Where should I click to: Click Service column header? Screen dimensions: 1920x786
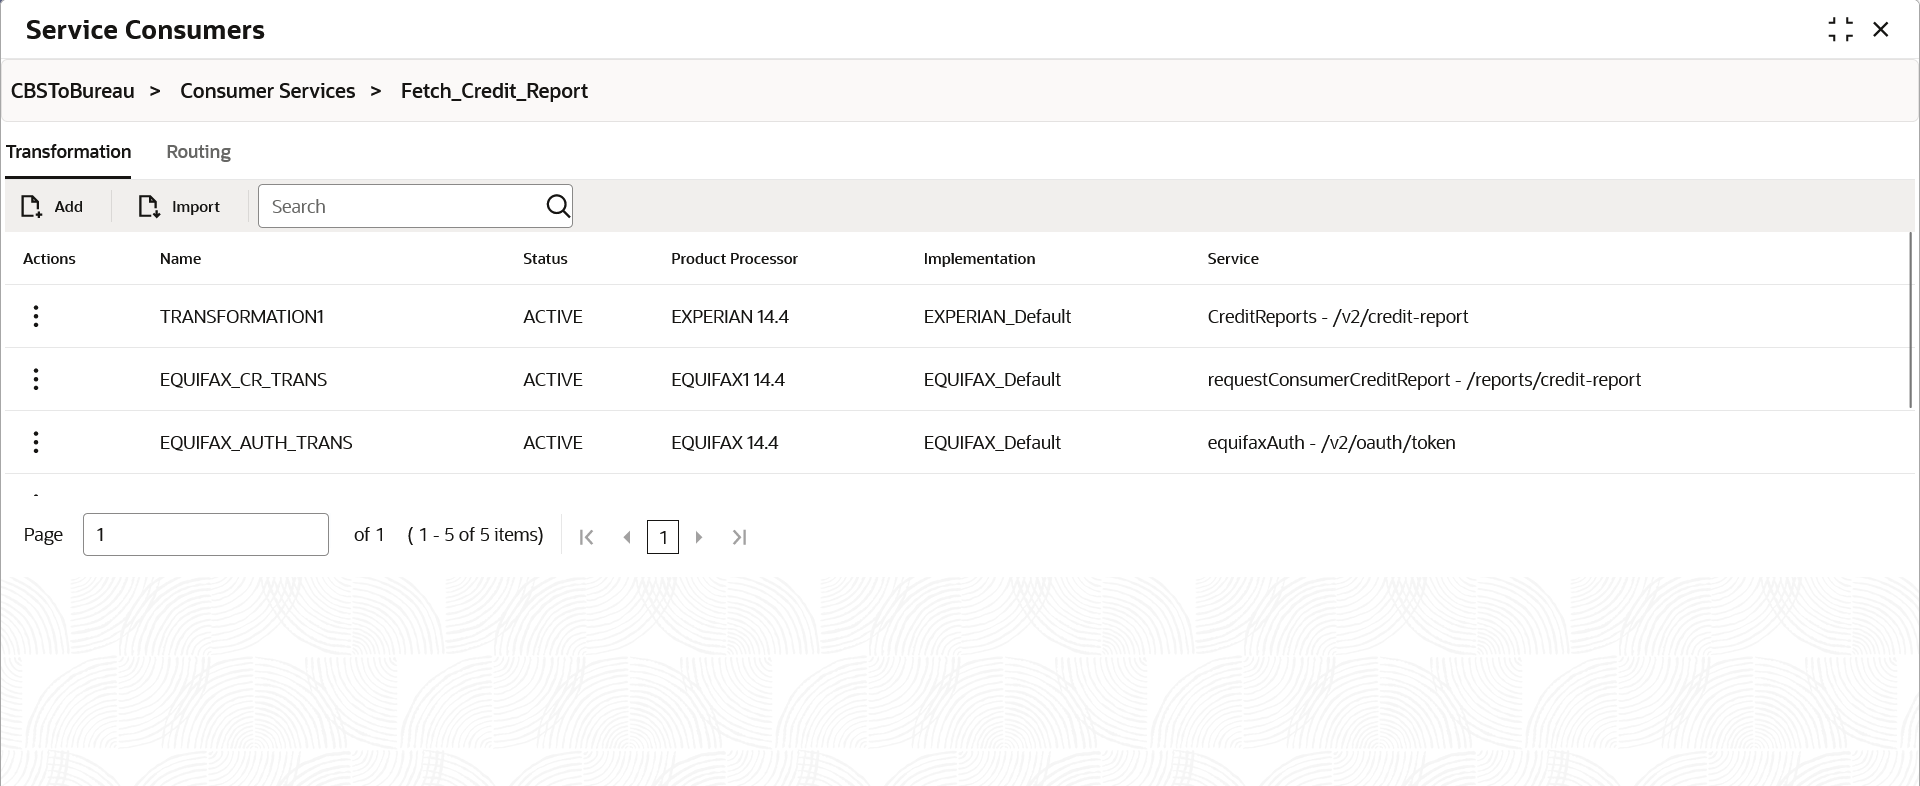(1233, 259)
